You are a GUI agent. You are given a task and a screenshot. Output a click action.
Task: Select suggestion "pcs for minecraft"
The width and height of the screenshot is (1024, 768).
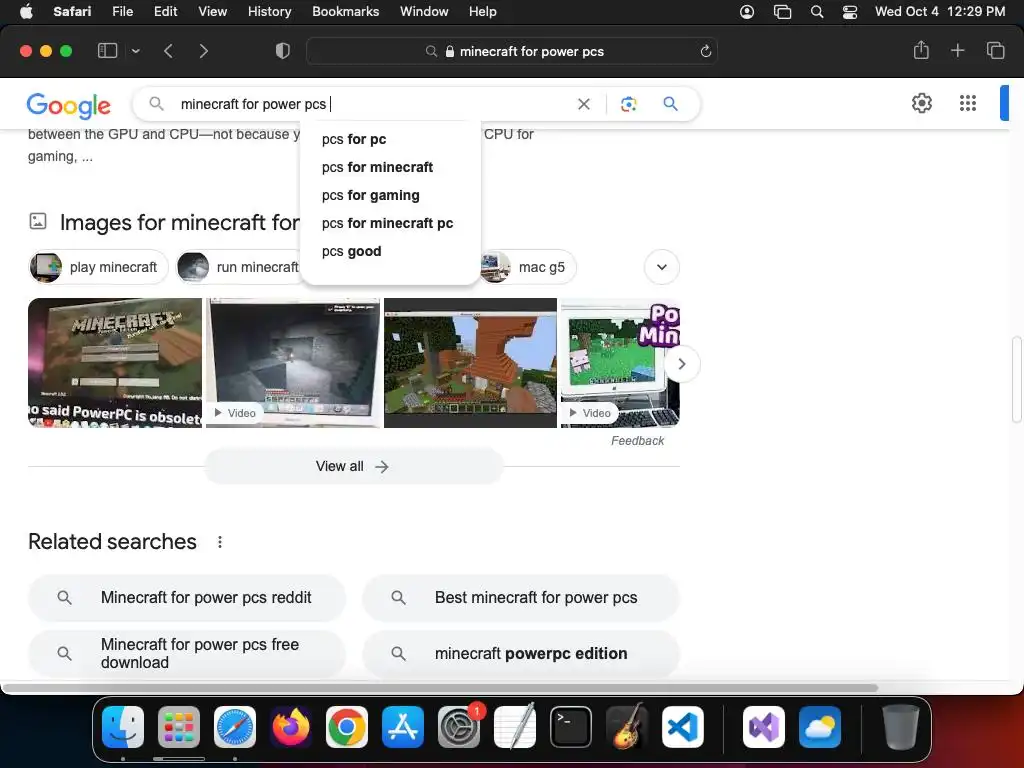(x=391, y=167)
